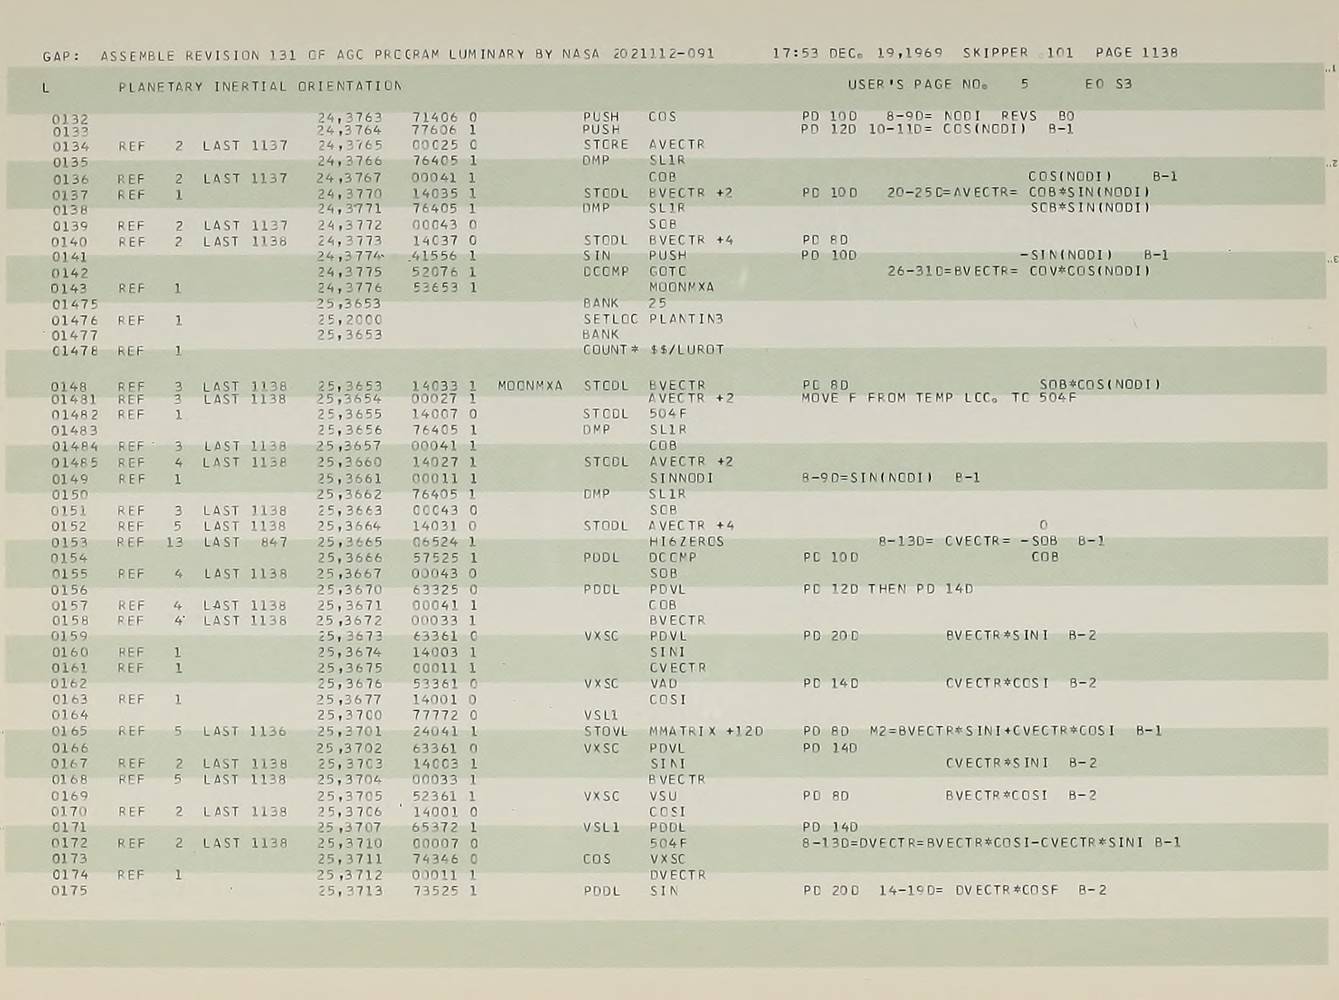This screenshot has height=1000, width=1339.
Task: Select comment '26-31D=BVECTR= COV*COS(NODI)'
Action: (x=1018, y=271)
